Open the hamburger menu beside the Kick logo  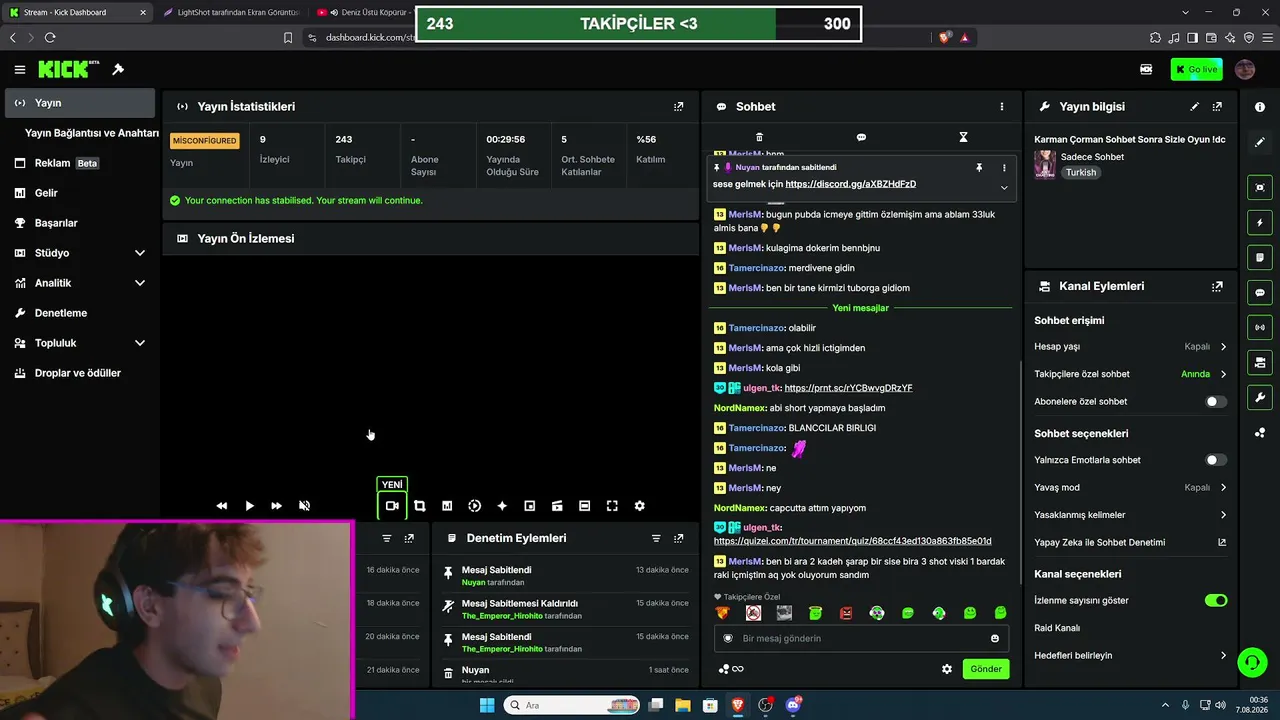(x=20, y=70)
